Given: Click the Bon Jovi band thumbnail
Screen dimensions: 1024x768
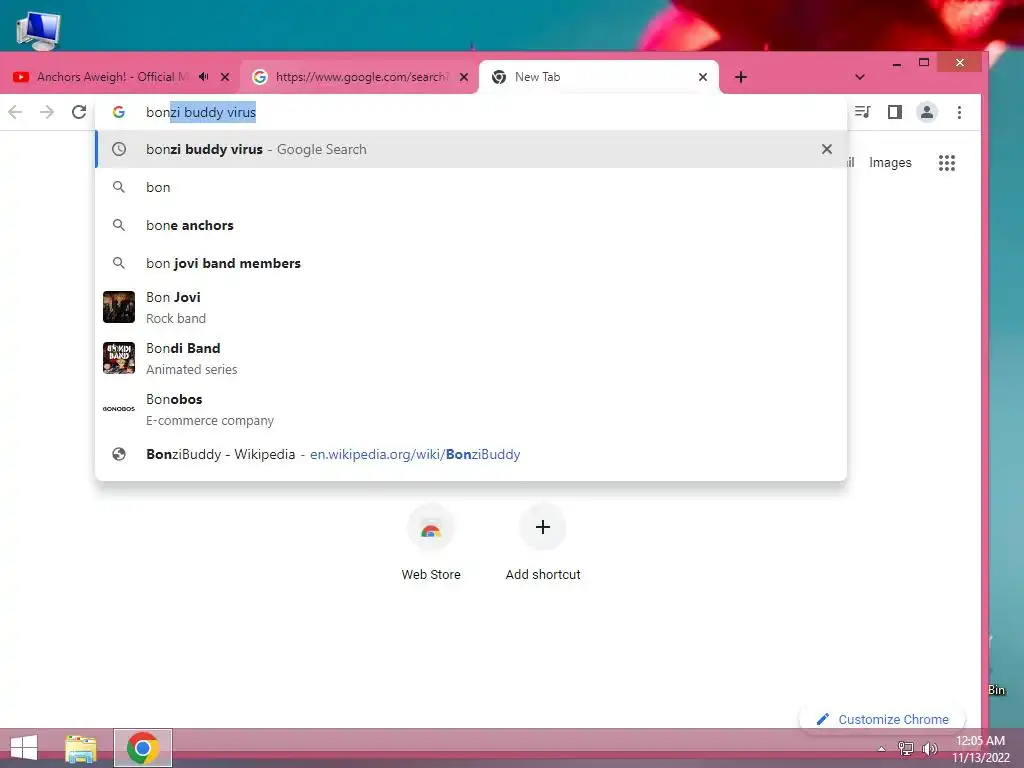Looking at the screenshot, I should point(119,307).
